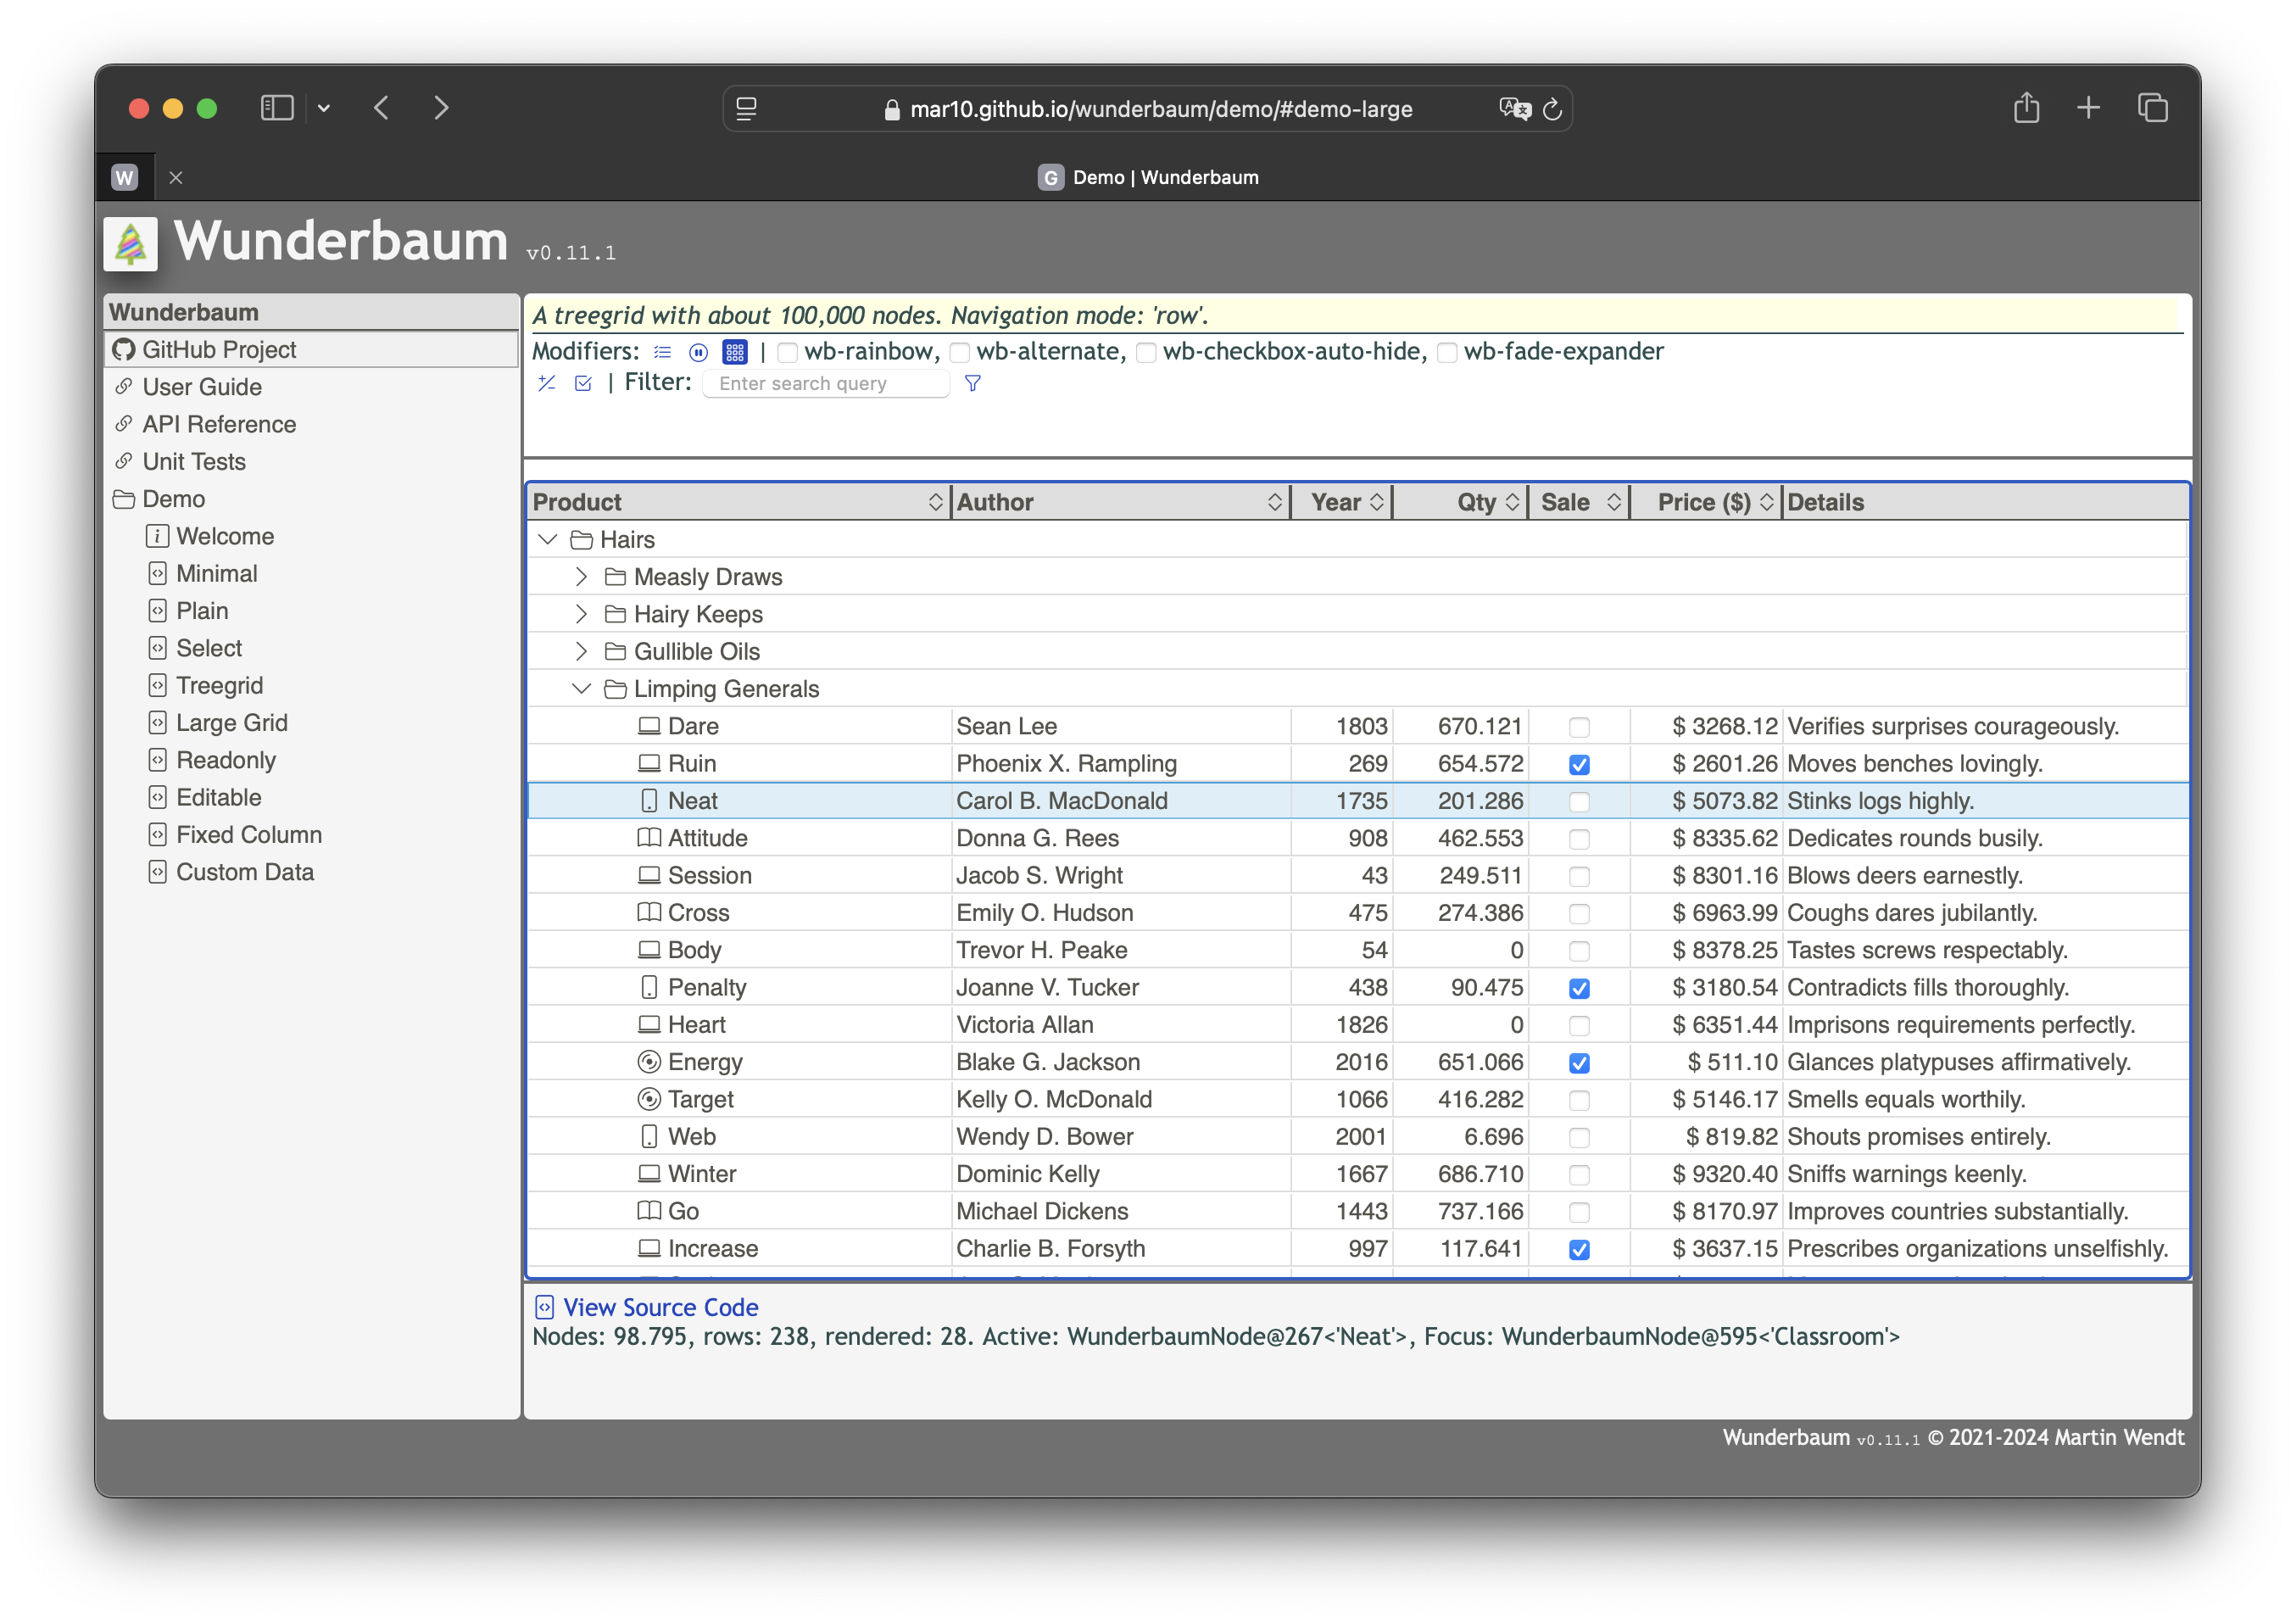Toggle the grid cell-navigation modifier icon
Viewport: 2296px width, 1623px height.
coord(735,352)
